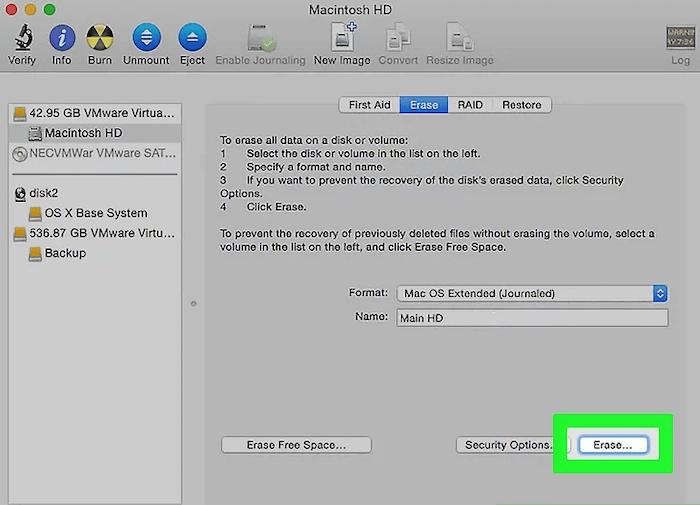
Task: Open the Info toolbar icon
Action: click(x=62, y=38)
